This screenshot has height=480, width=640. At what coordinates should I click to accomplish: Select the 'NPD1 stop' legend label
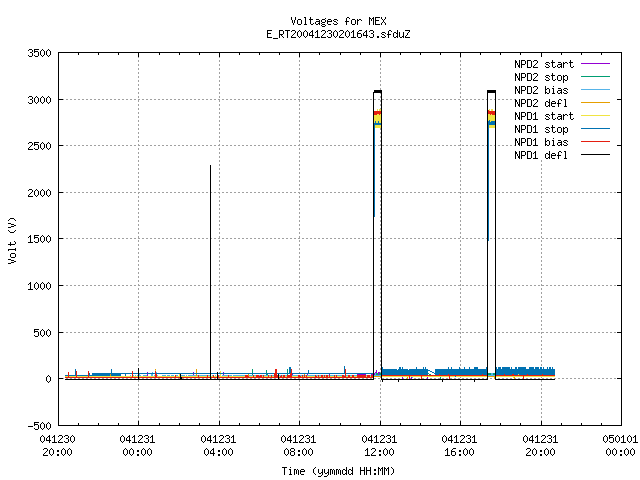[x=541, y=129]
